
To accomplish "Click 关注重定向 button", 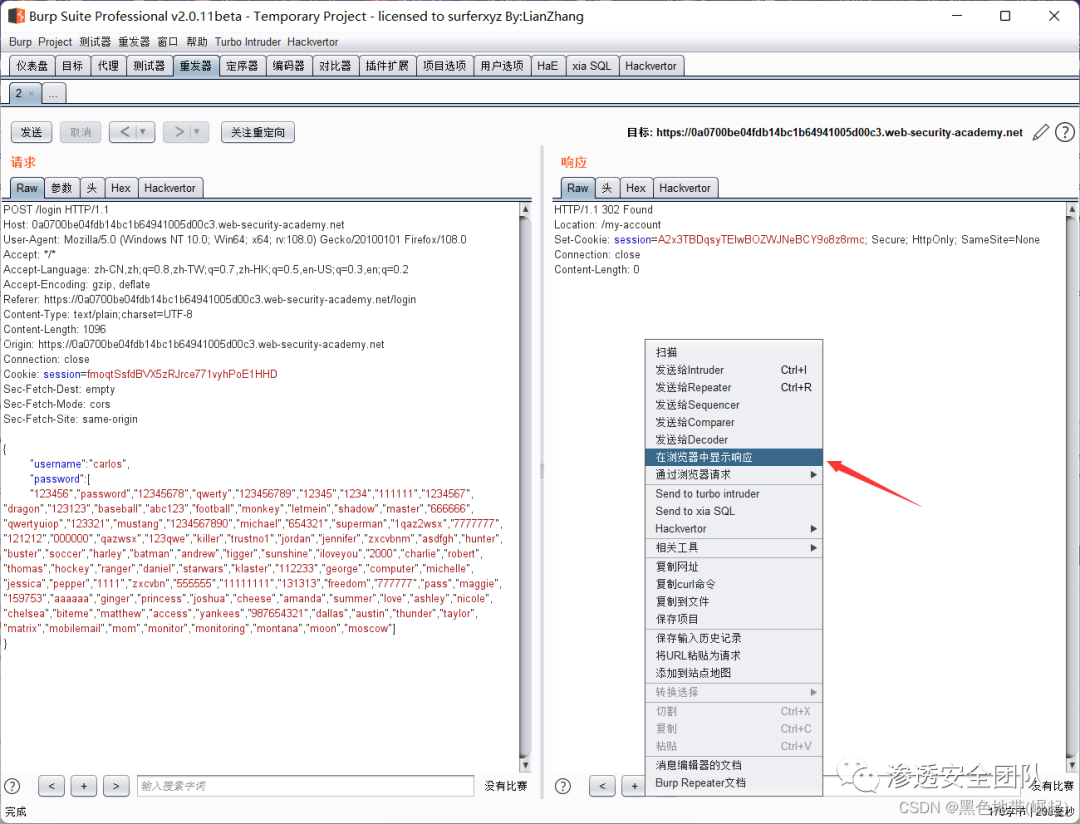I will 258,132.
